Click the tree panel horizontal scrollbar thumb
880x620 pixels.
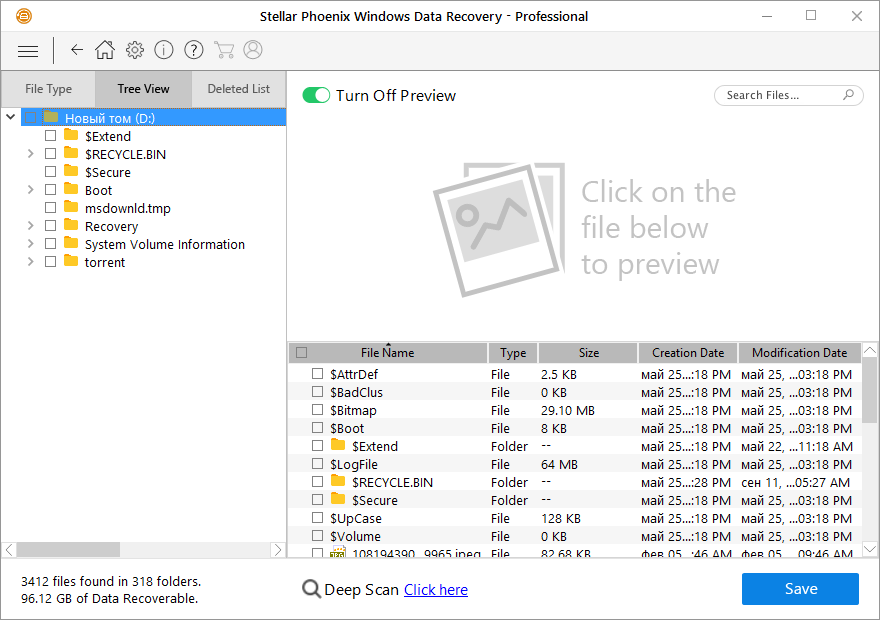point(68,550)
